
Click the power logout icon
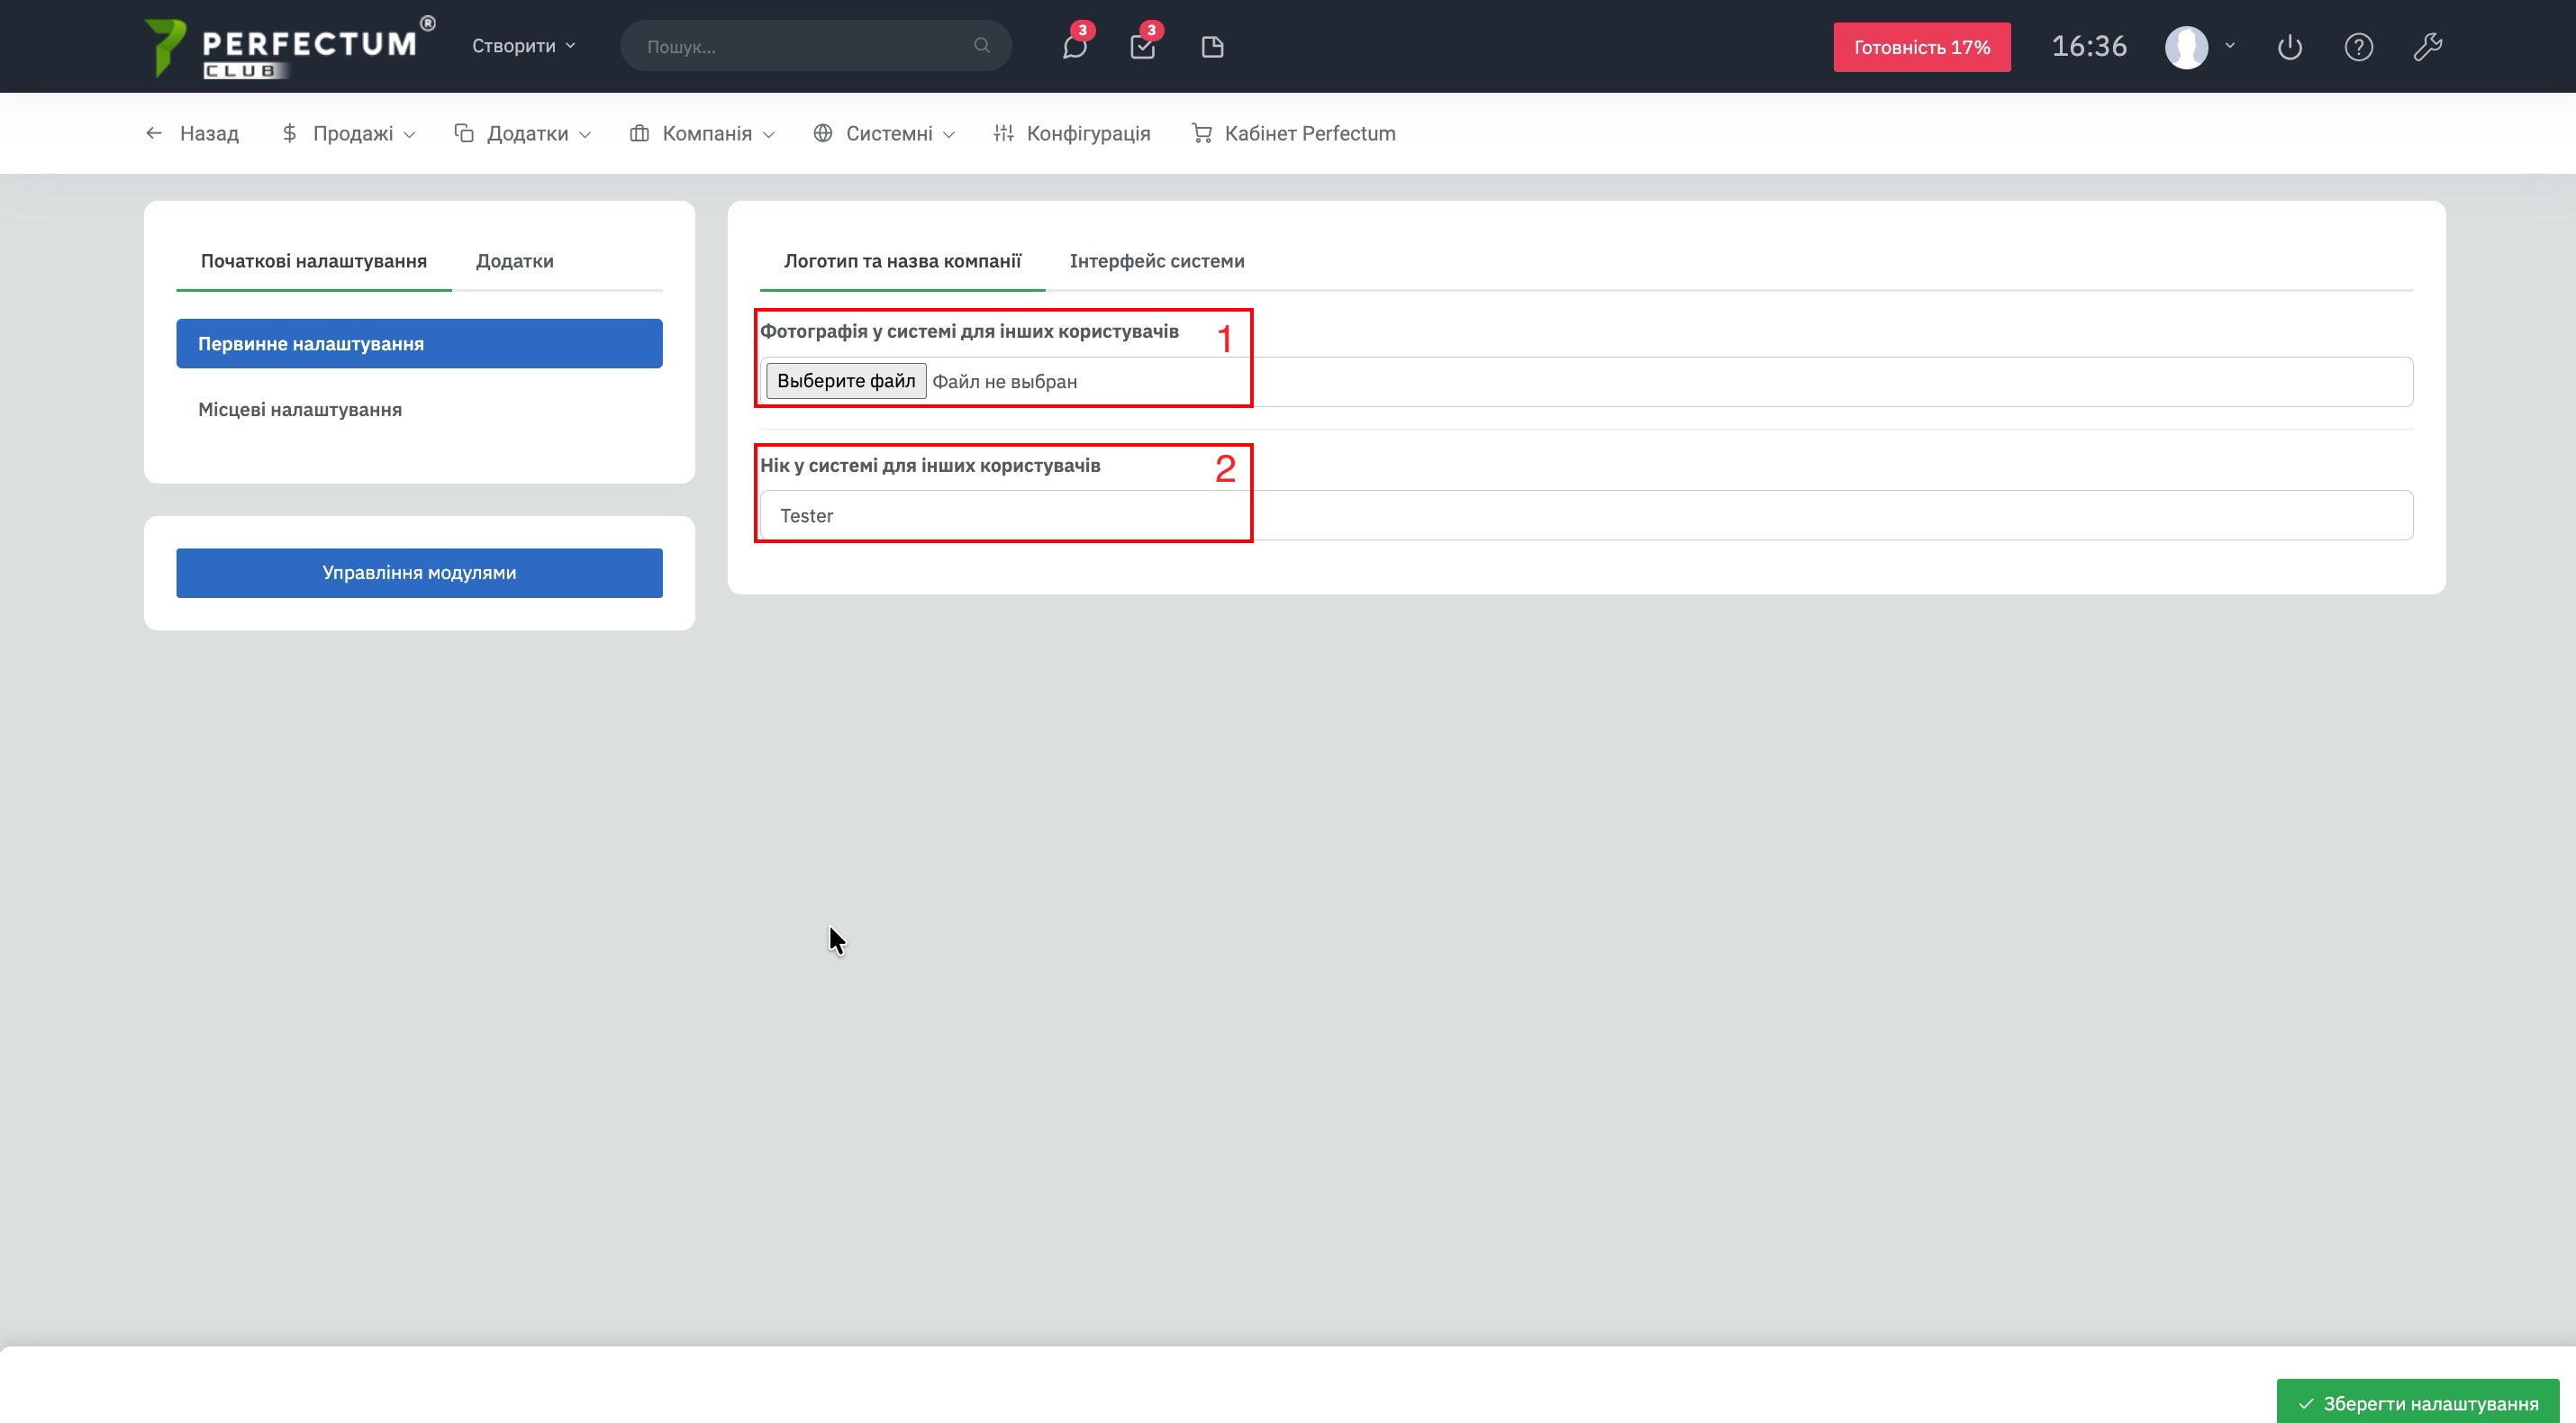pos(2289,47)
